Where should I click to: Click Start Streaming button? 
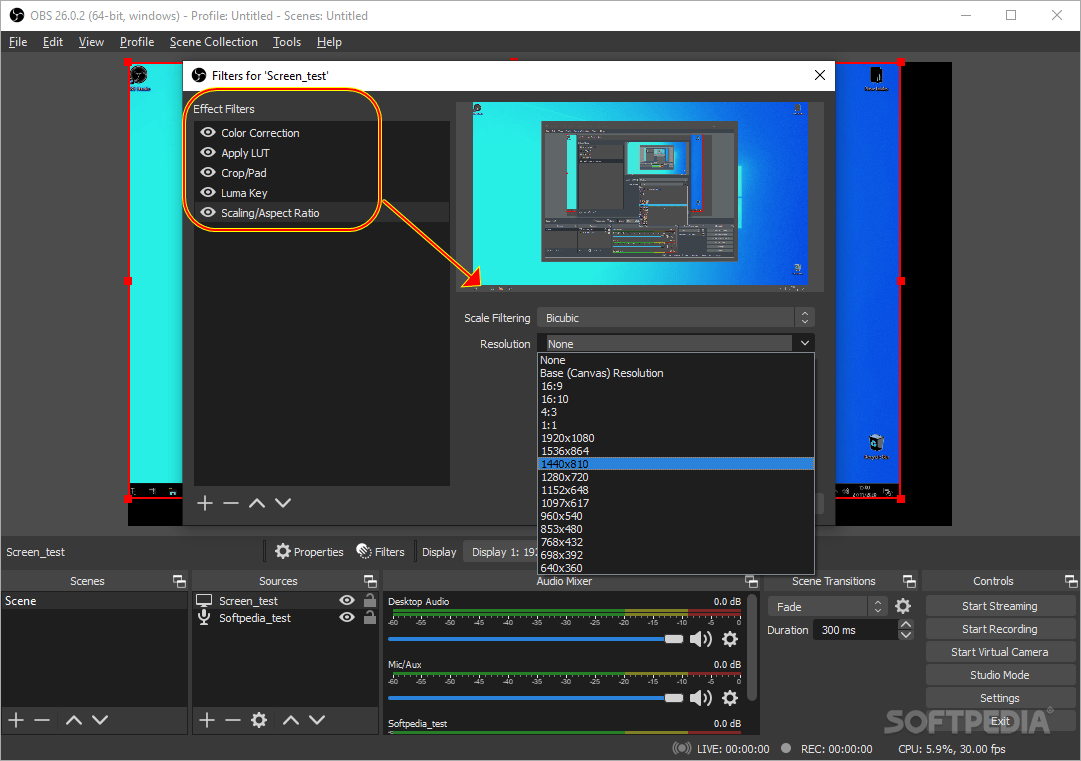[x=1000, y=606]
